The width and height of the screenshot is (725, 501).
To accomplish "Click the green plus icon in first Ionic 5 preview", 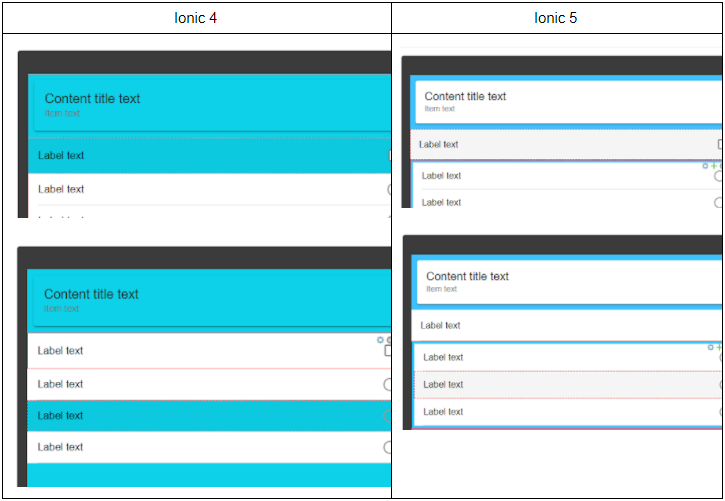I will tap(714, 165).
